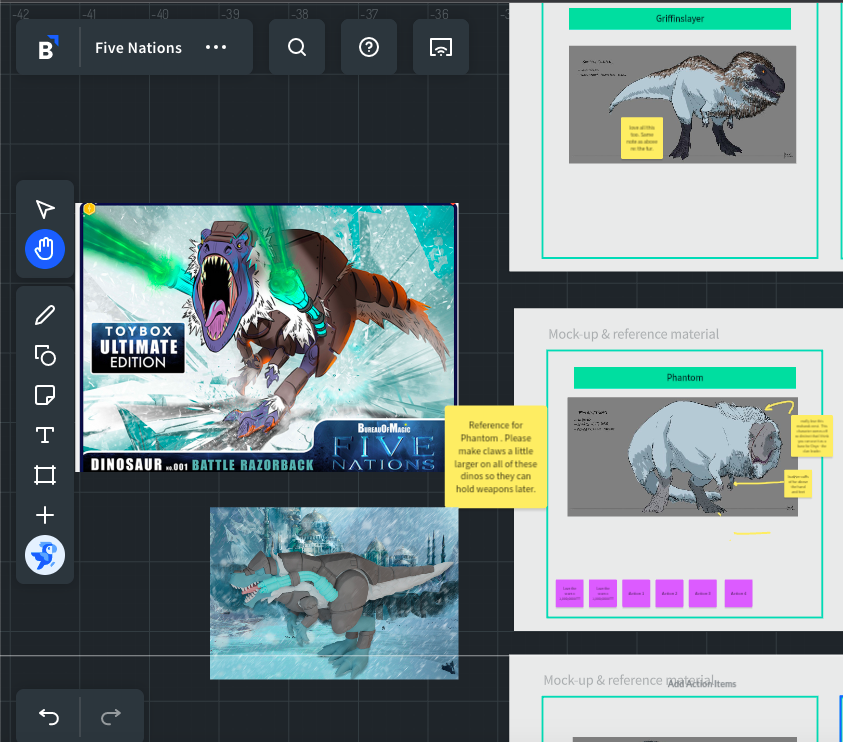
Task: Select the Phantom green header
Action: click(684, 377)
